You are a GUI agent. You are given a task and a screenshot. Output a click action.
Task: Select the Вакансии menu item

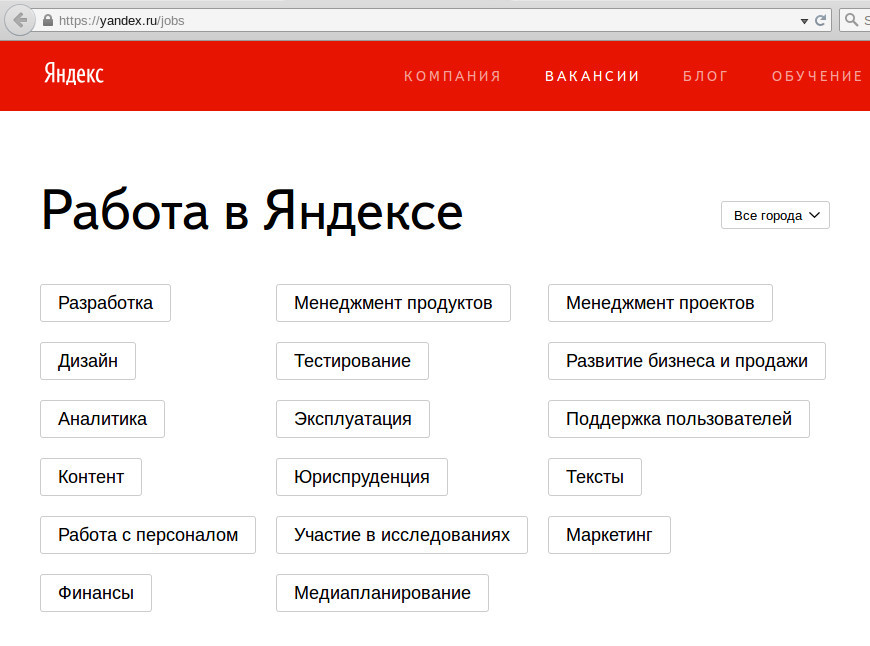click(592, 76)
